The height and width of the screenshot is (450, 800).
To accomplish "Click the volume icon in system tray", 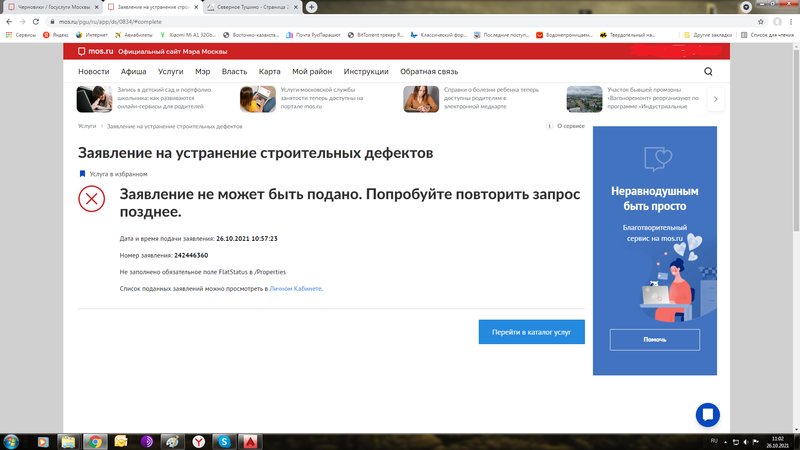I will point(745,442).
